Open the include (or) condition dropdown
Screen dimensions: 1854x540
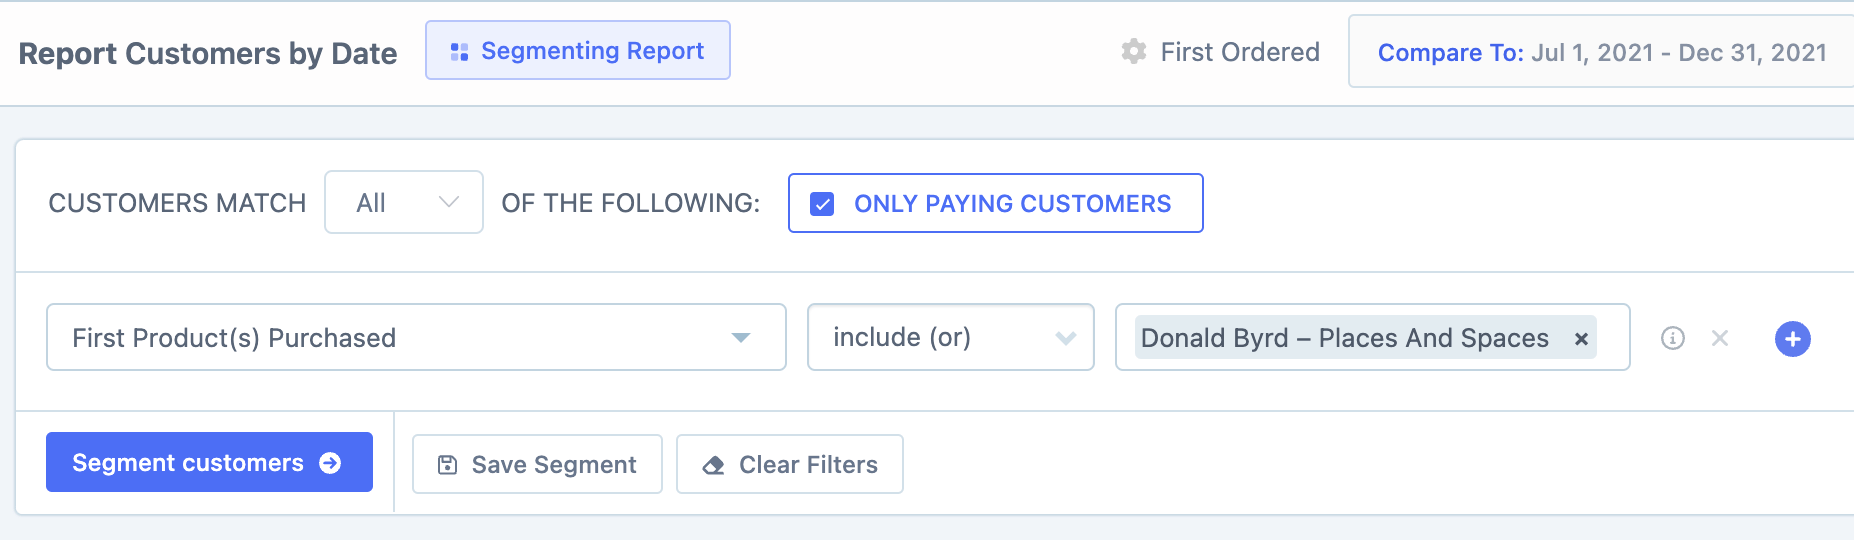950,337
